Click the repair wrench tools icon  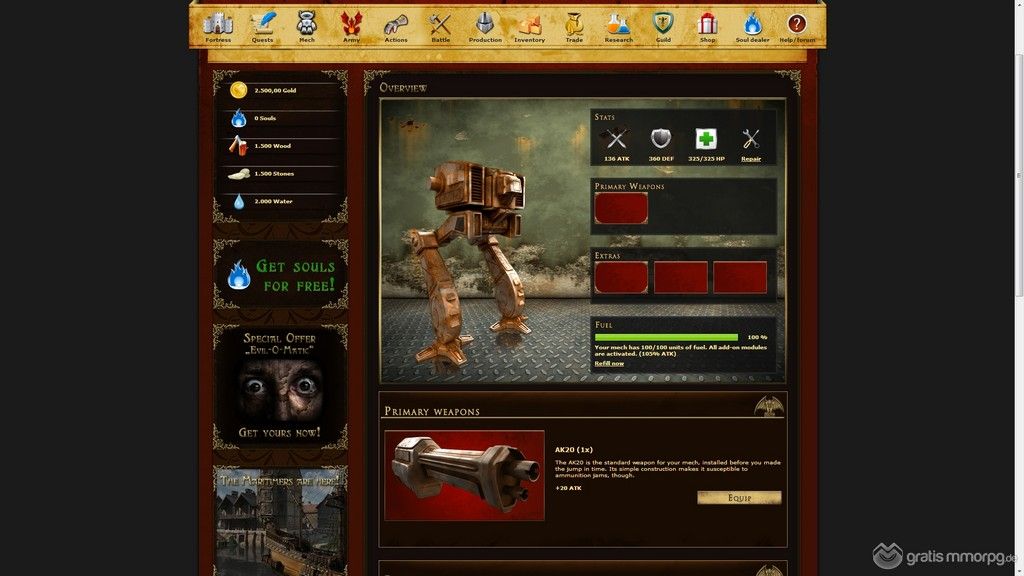(x=751, y=139)
